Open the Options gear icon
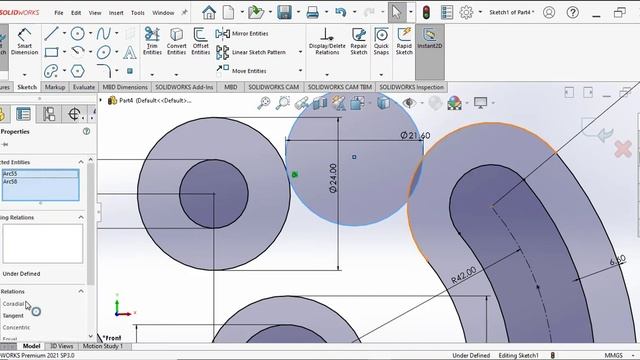640x360 pixels. coord(466,12)
